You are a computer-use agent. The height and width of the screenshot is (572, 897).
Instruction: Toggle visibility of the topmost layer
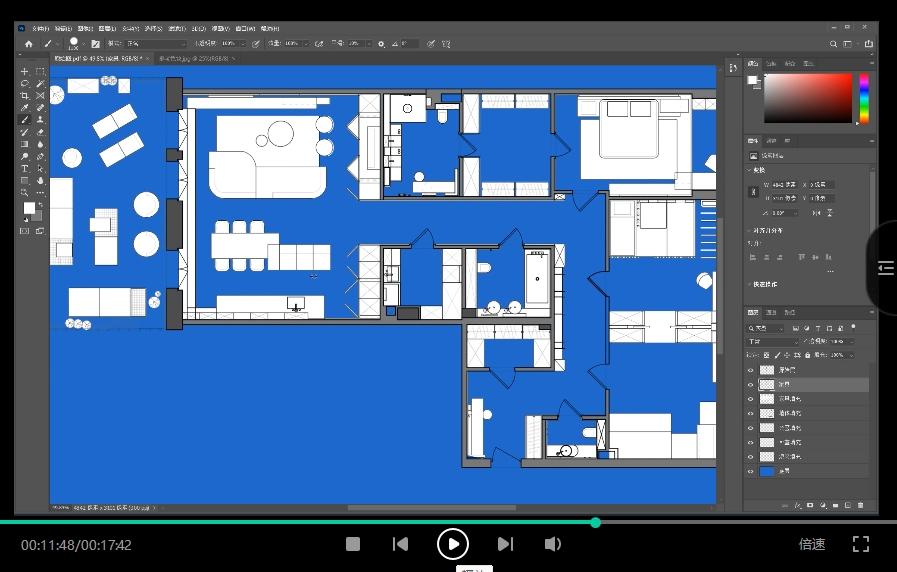(x=751, y=370)
